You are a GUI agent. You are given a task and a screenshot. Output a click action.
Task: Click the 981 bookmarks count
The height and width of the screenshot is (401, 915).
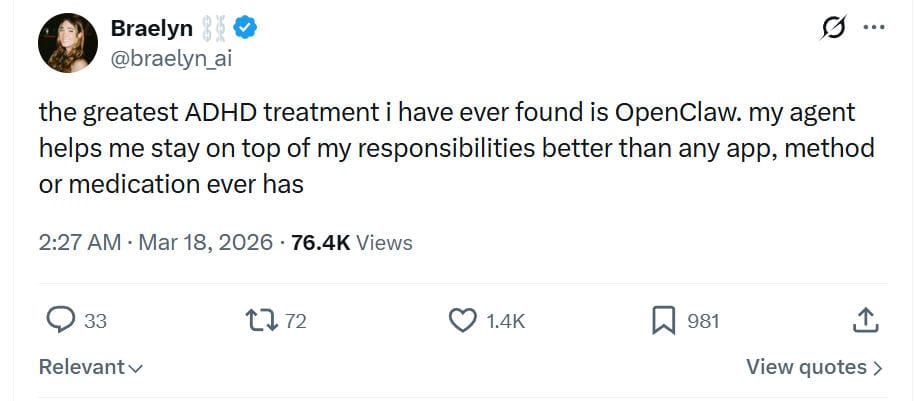pyautogui.click(x=703, y=321)
